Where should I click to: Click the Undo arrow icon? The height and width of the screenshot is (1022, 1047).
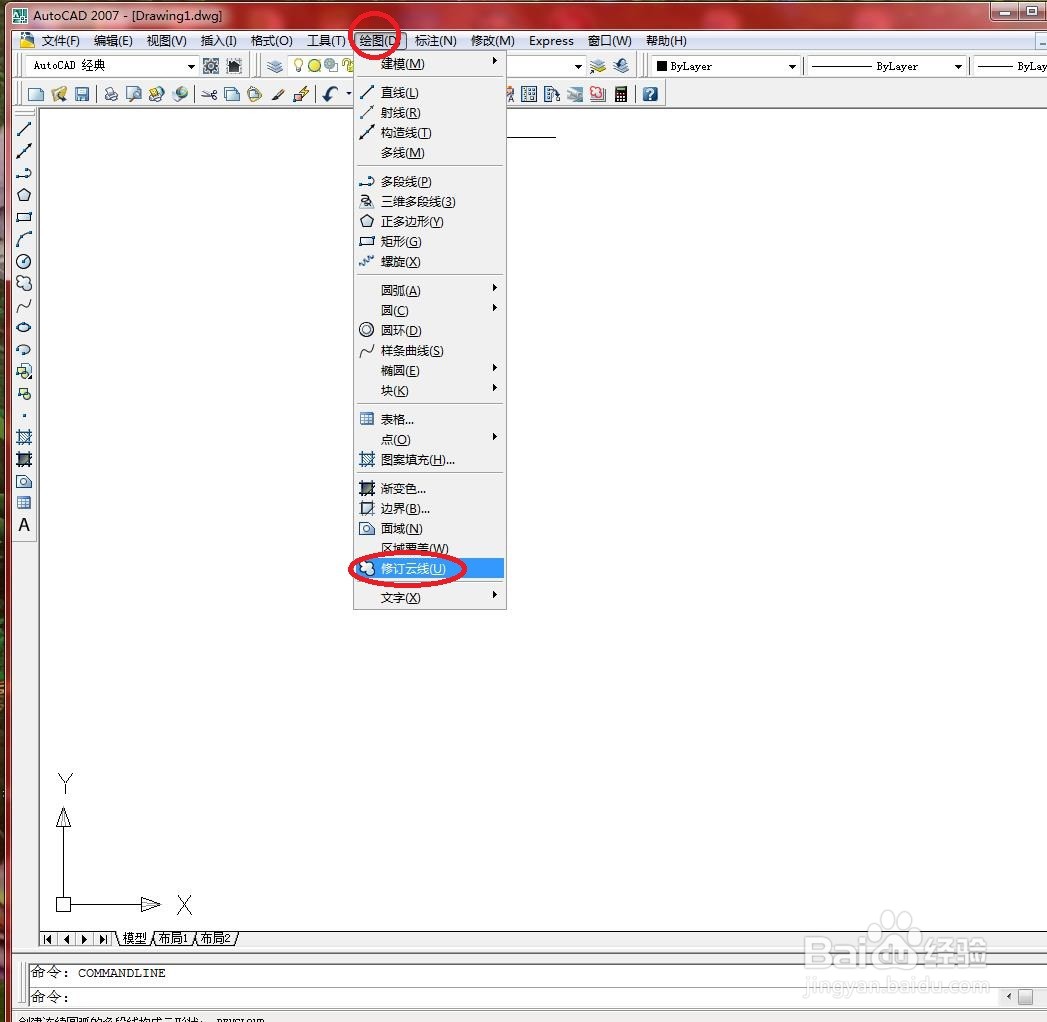click(x=330, y=94)
